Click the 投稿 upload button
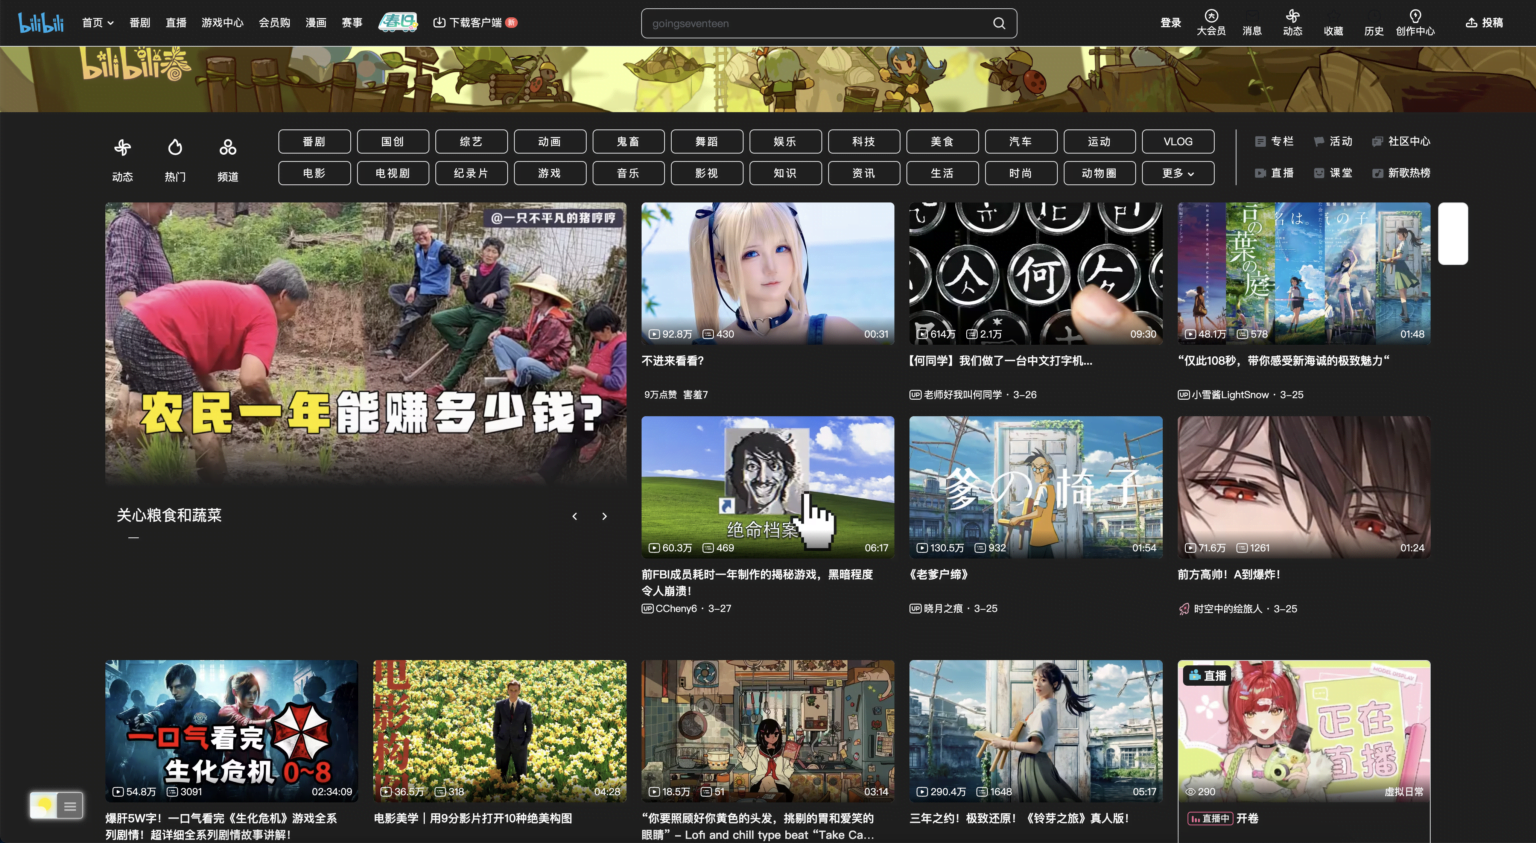This screenshot has width=1536, height=843. click(1484, 22)
